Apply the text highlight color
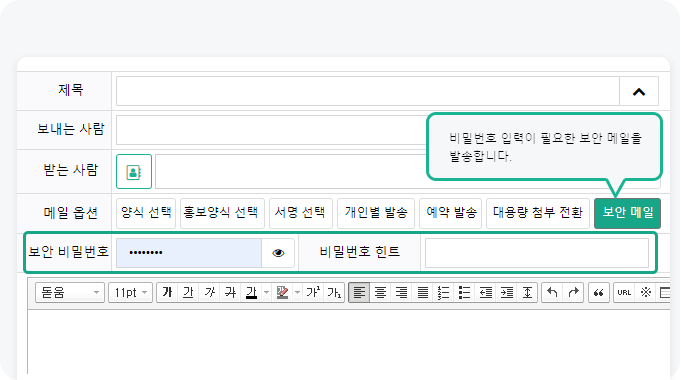The height and width of the screenshot is (380, 681). click(282, 292)
